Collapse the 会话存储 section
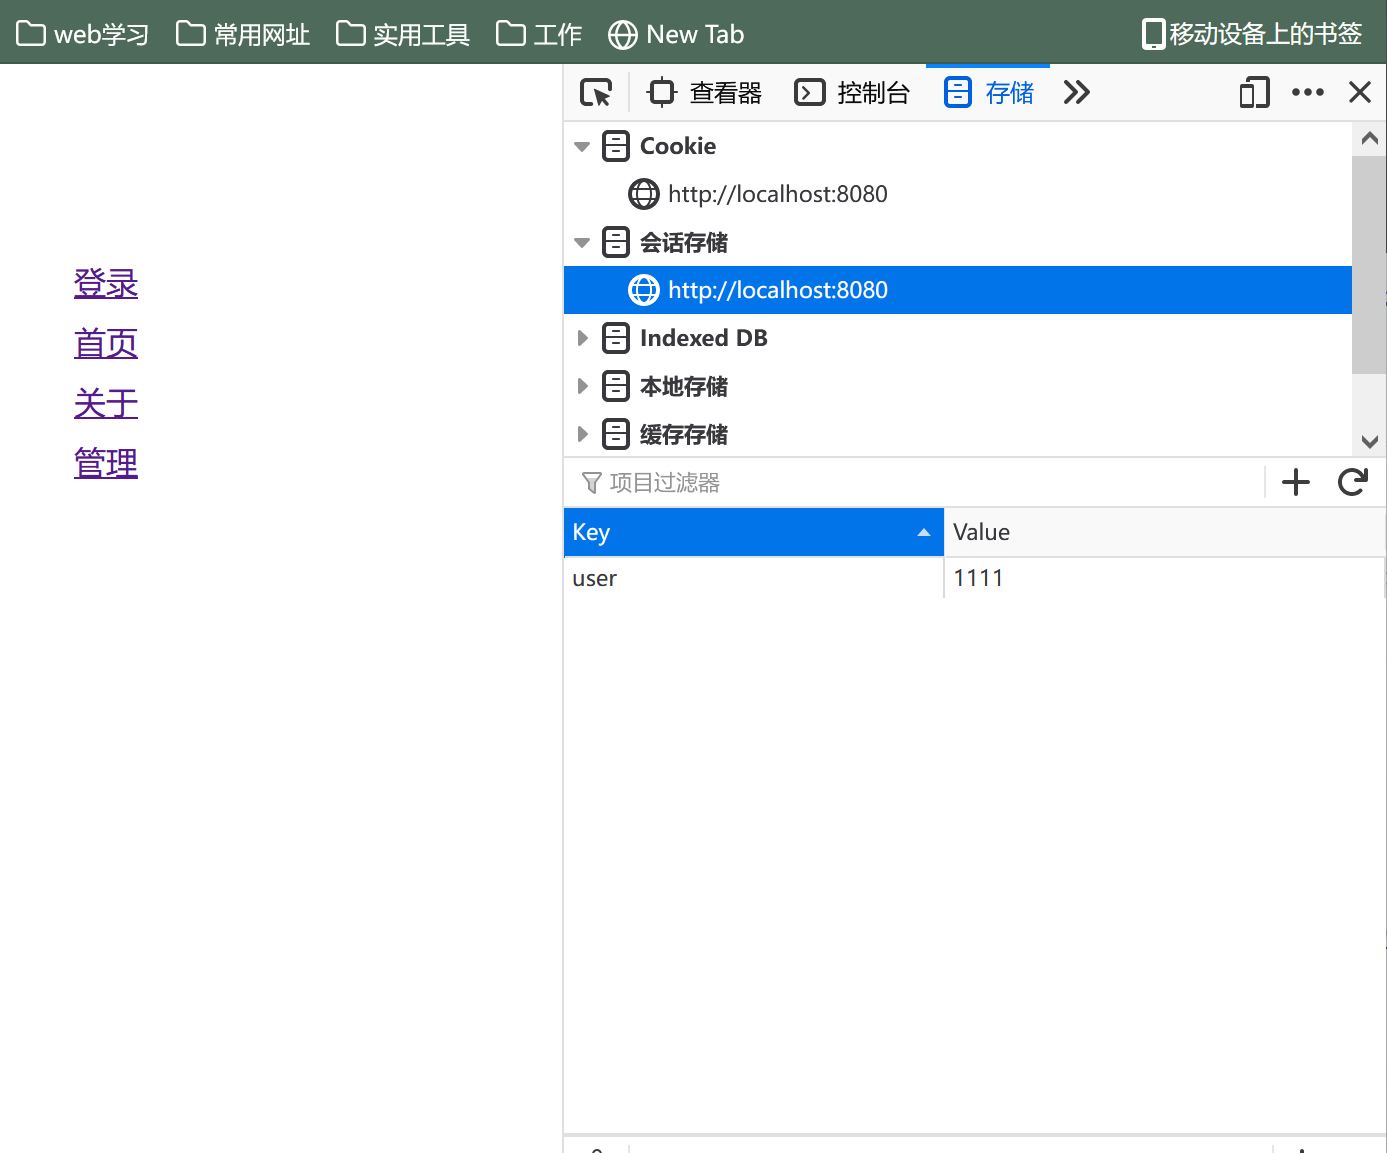The height and width of the screenshot is (1153, 1387). [582, 243]
